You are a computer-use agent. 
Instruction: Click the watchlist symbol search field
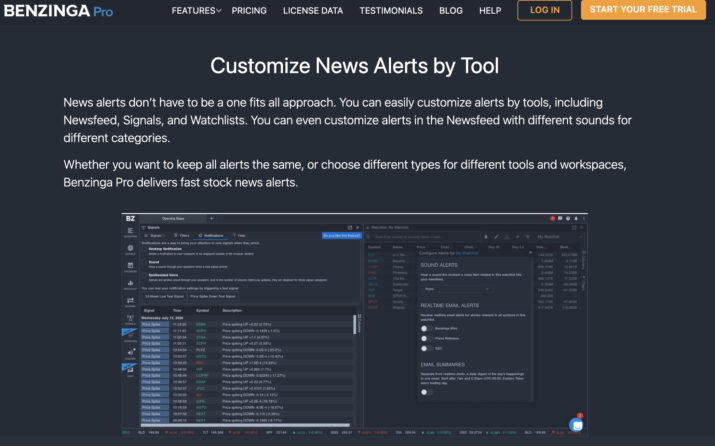click(x=424, y=237)
